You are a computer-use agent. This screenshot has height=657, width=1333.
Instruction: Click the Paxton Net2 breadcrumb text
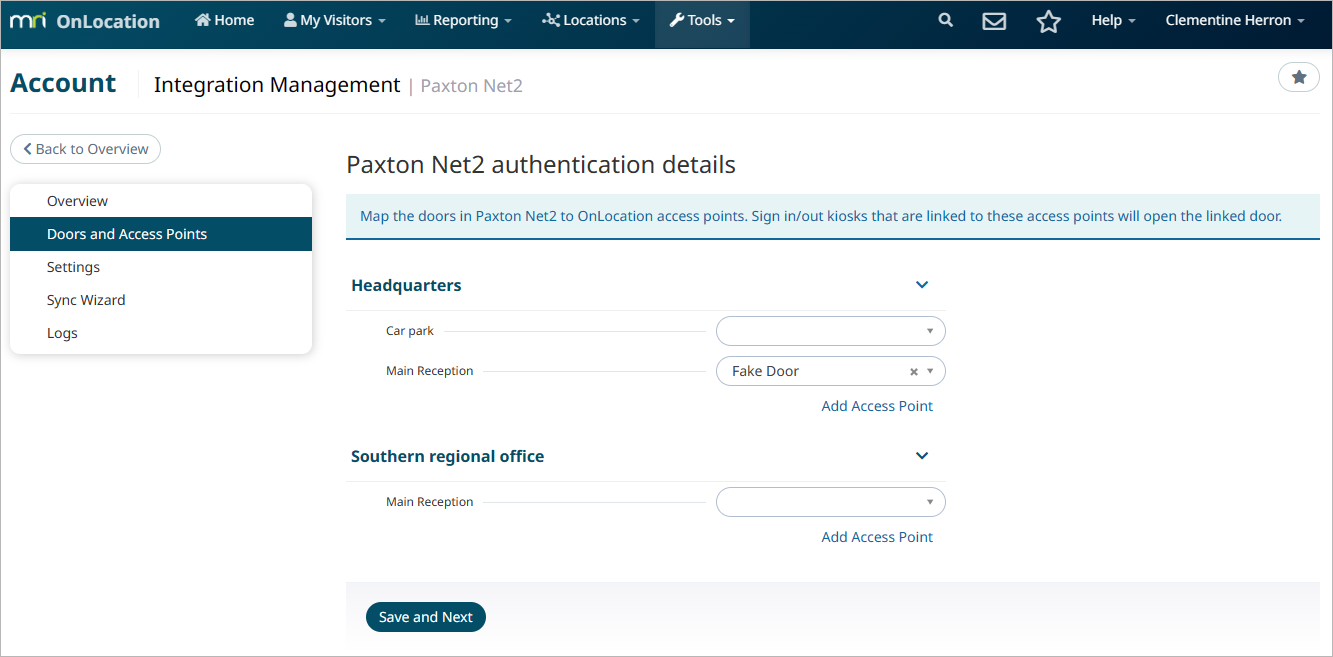471,86
